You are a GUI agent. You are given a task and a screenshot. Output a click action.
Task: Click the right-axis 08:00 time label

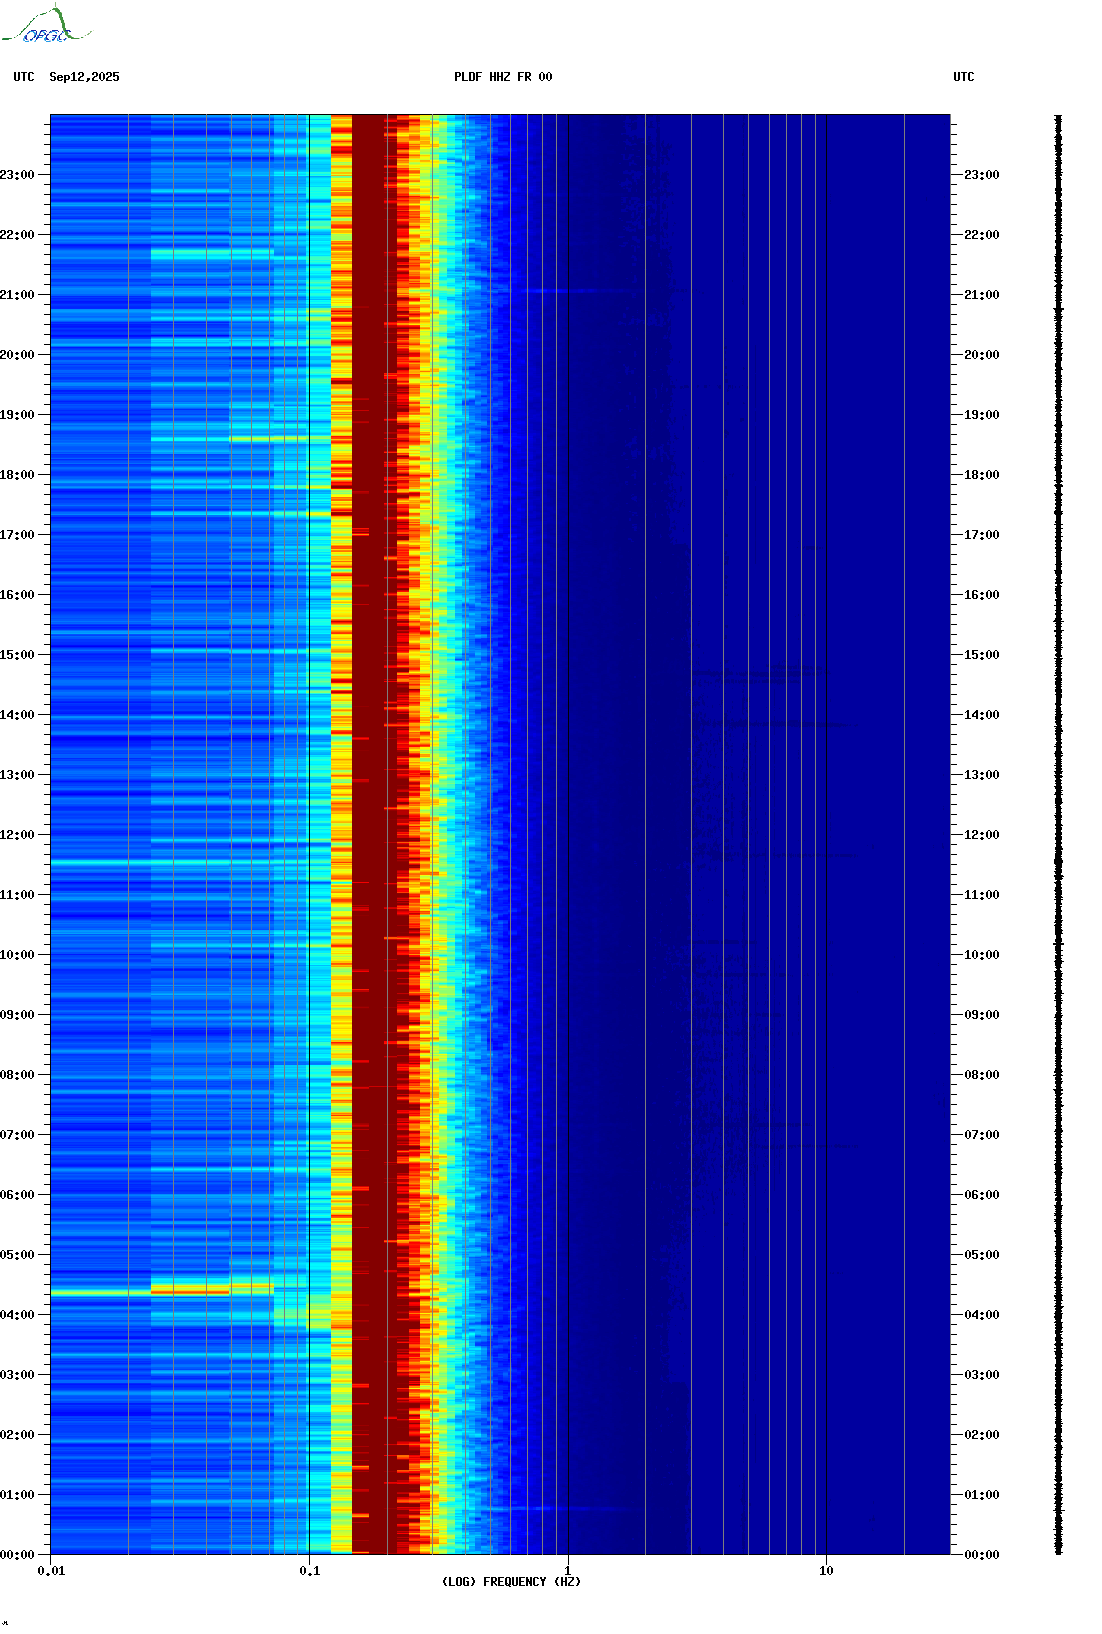point(982,1075)
